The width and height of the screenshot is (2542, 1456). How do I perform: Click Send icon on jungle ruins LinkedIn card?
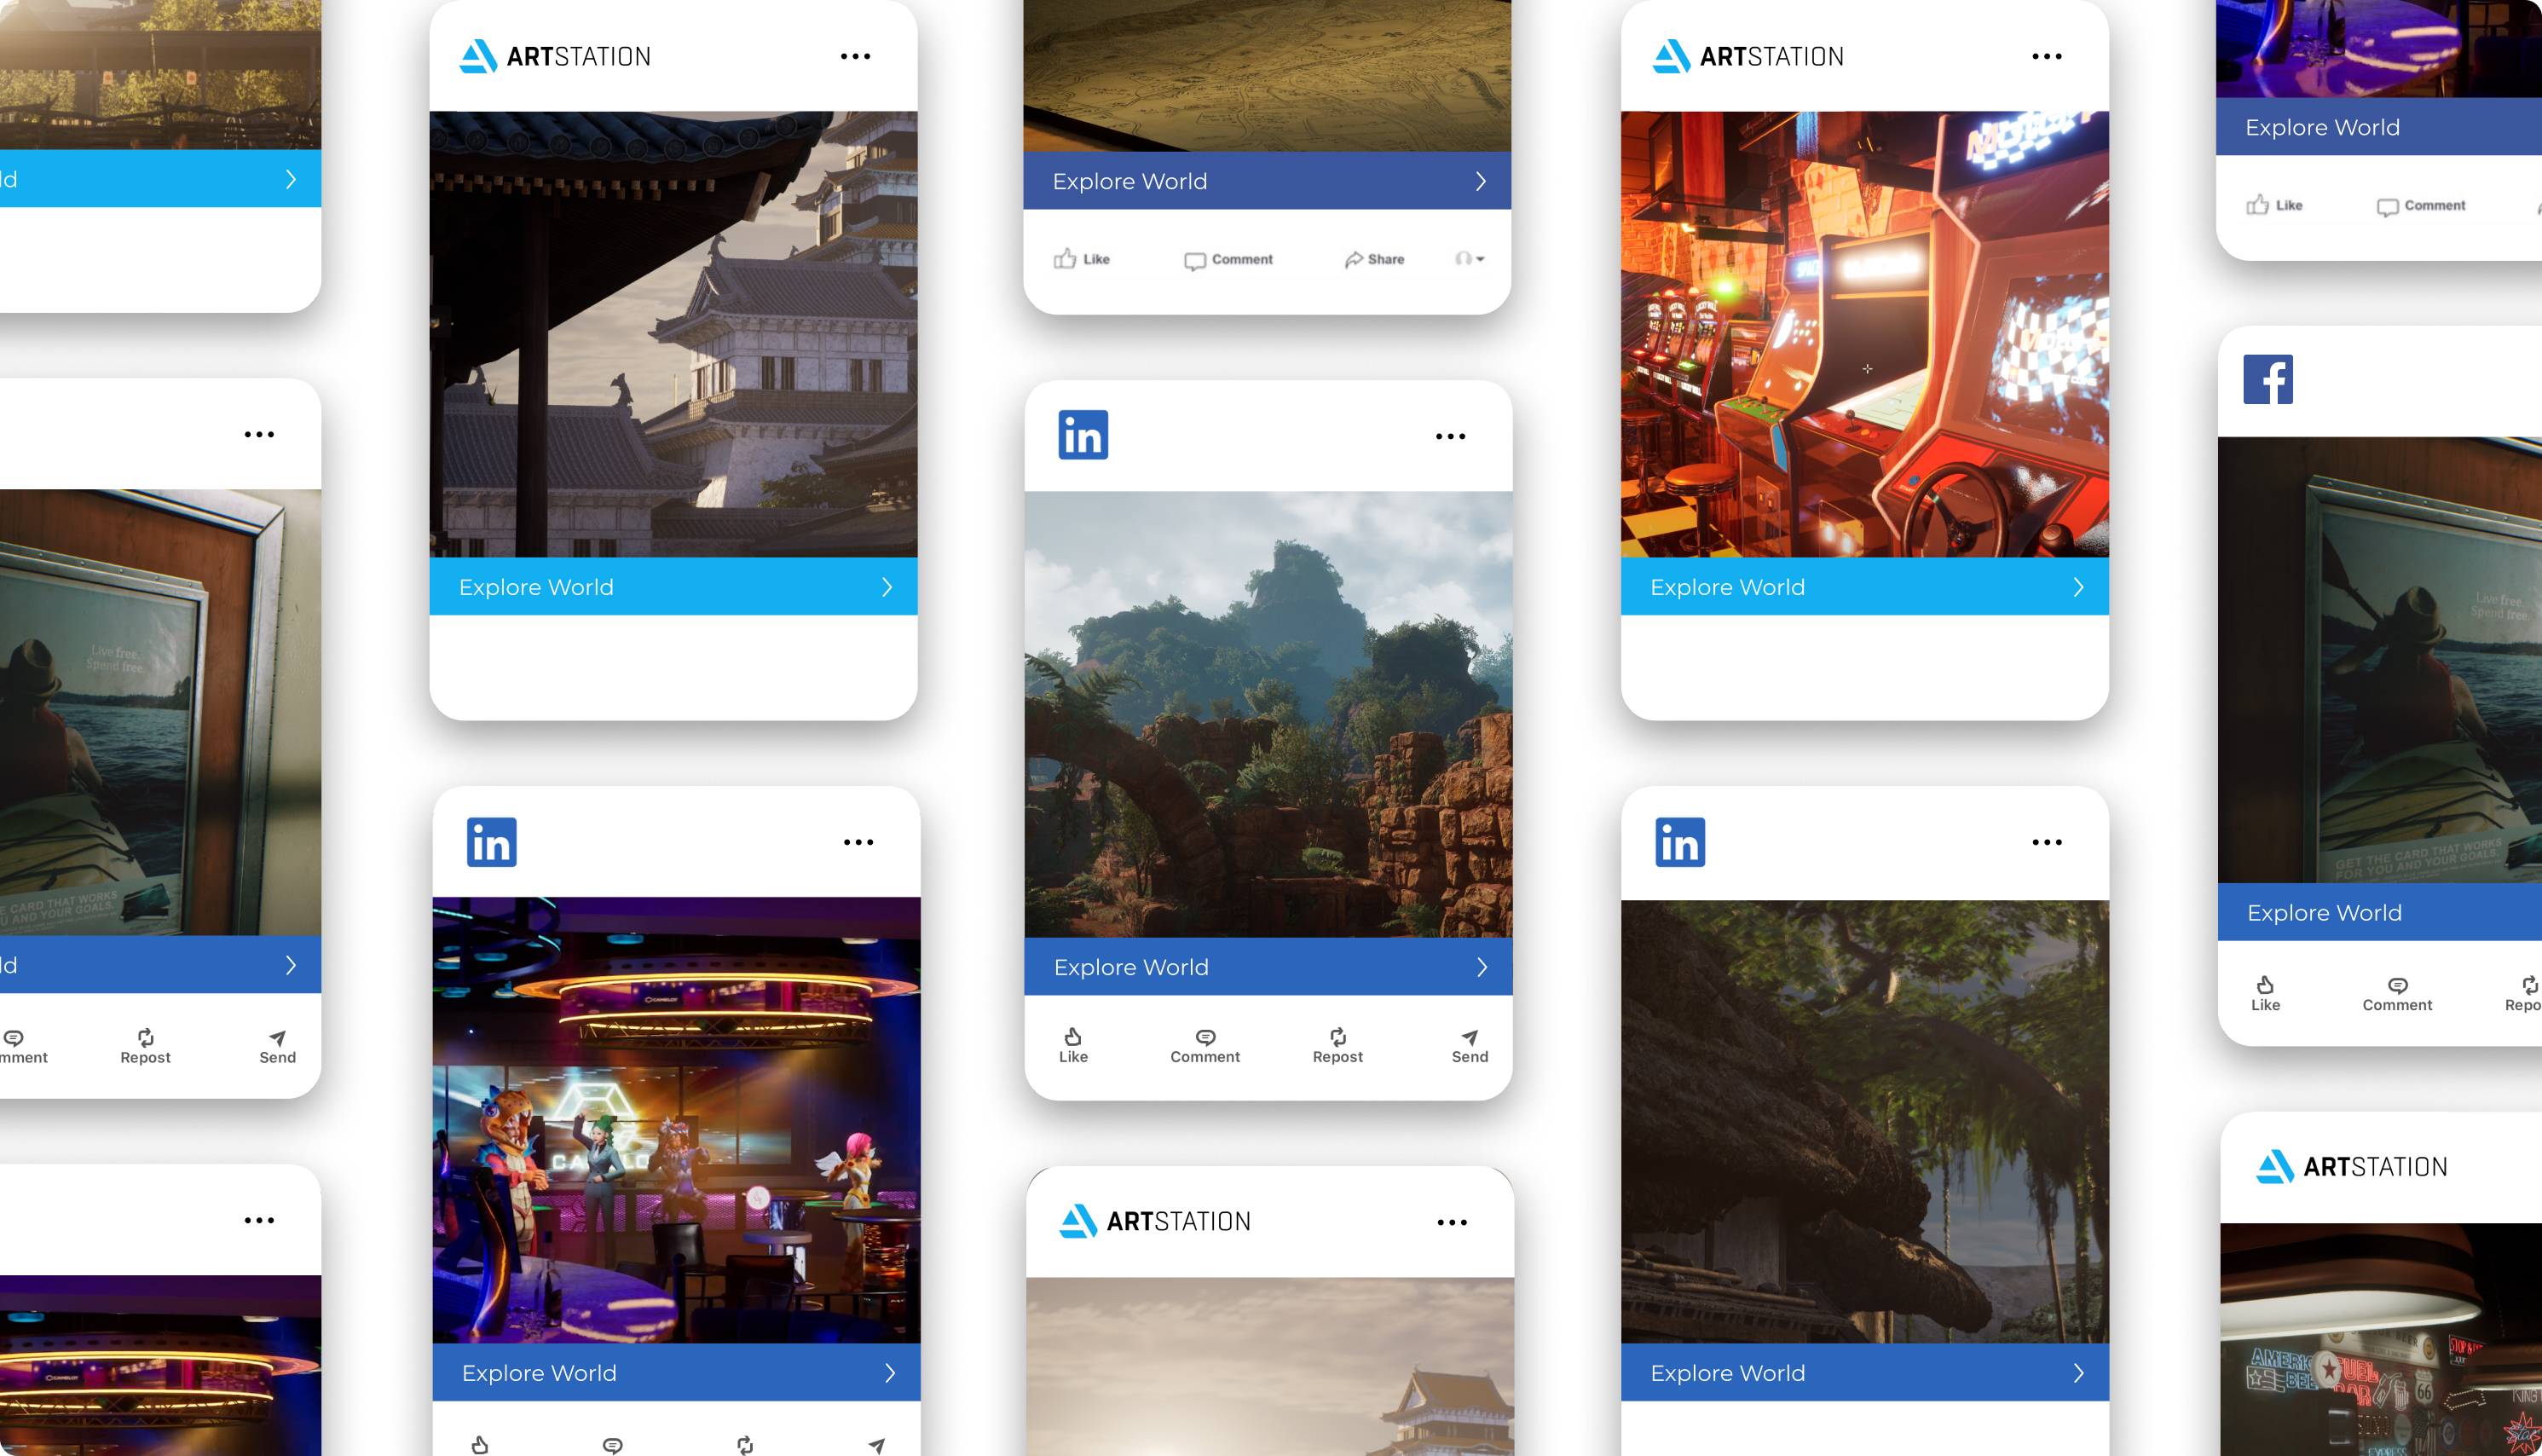(x=1469, y=1037)
